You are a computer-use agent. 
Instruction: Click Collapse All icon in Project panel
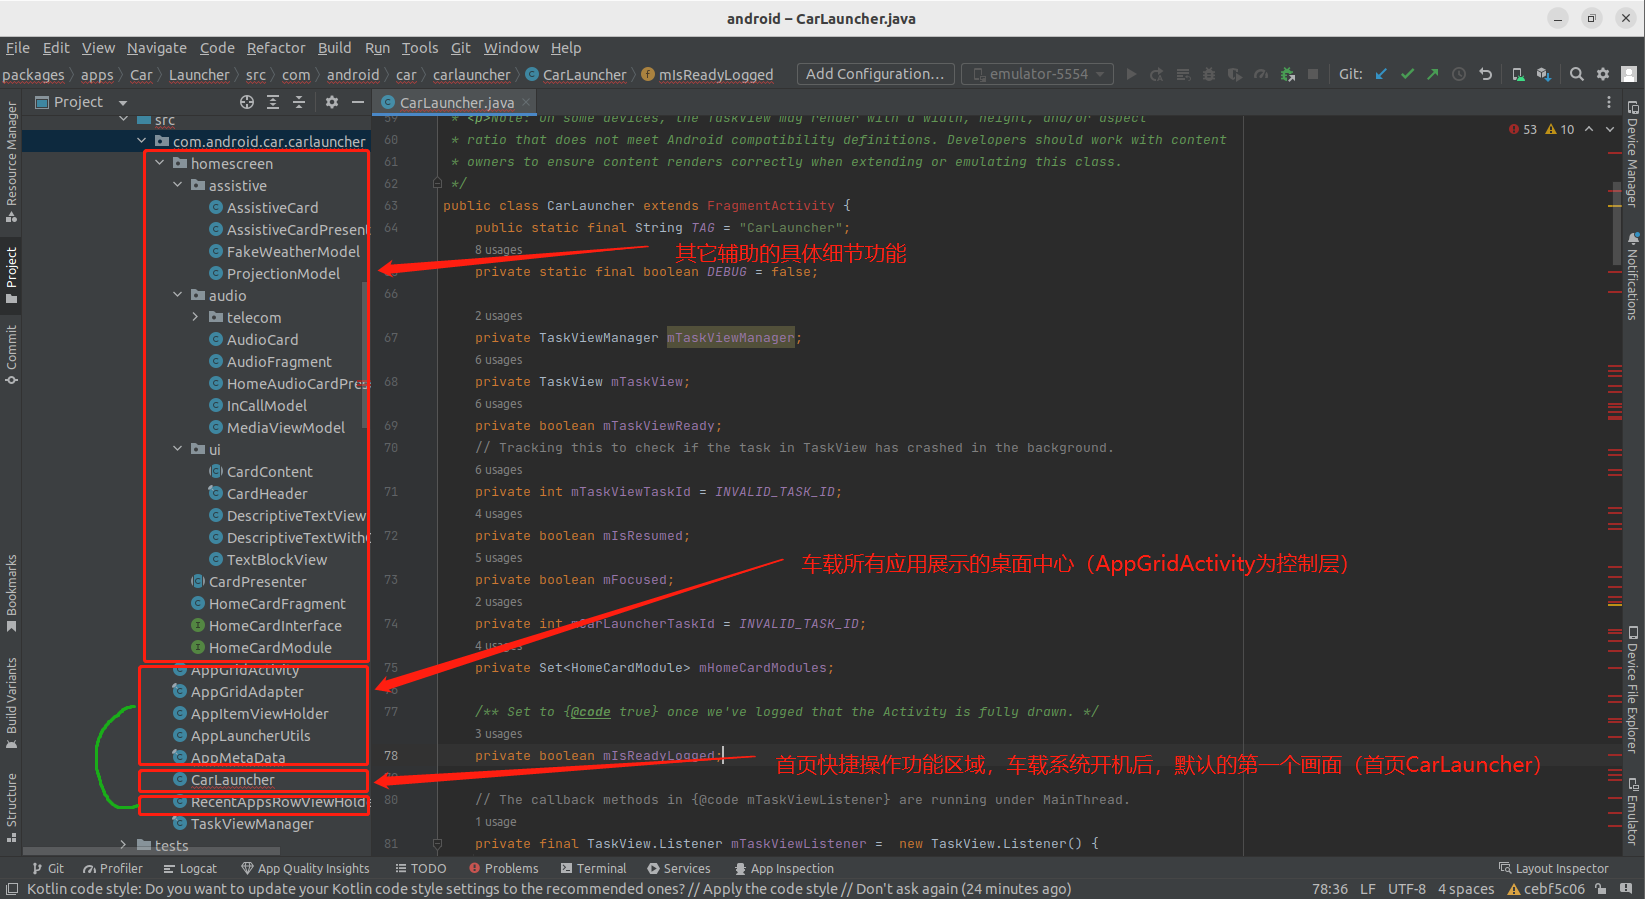coord(299,102)
